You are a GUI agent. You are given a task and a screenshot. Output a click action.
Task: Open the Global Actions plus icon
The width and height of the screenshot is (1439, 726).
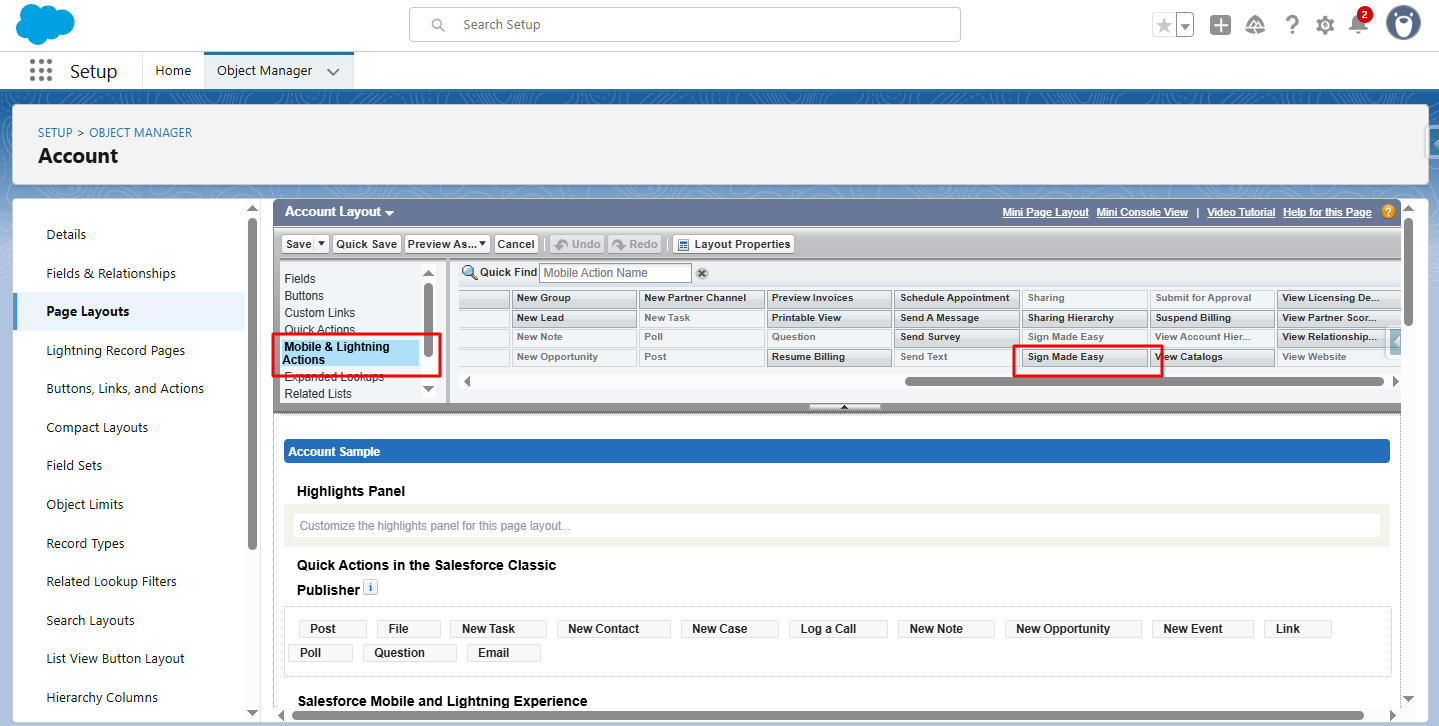(x=1220, y=26)
